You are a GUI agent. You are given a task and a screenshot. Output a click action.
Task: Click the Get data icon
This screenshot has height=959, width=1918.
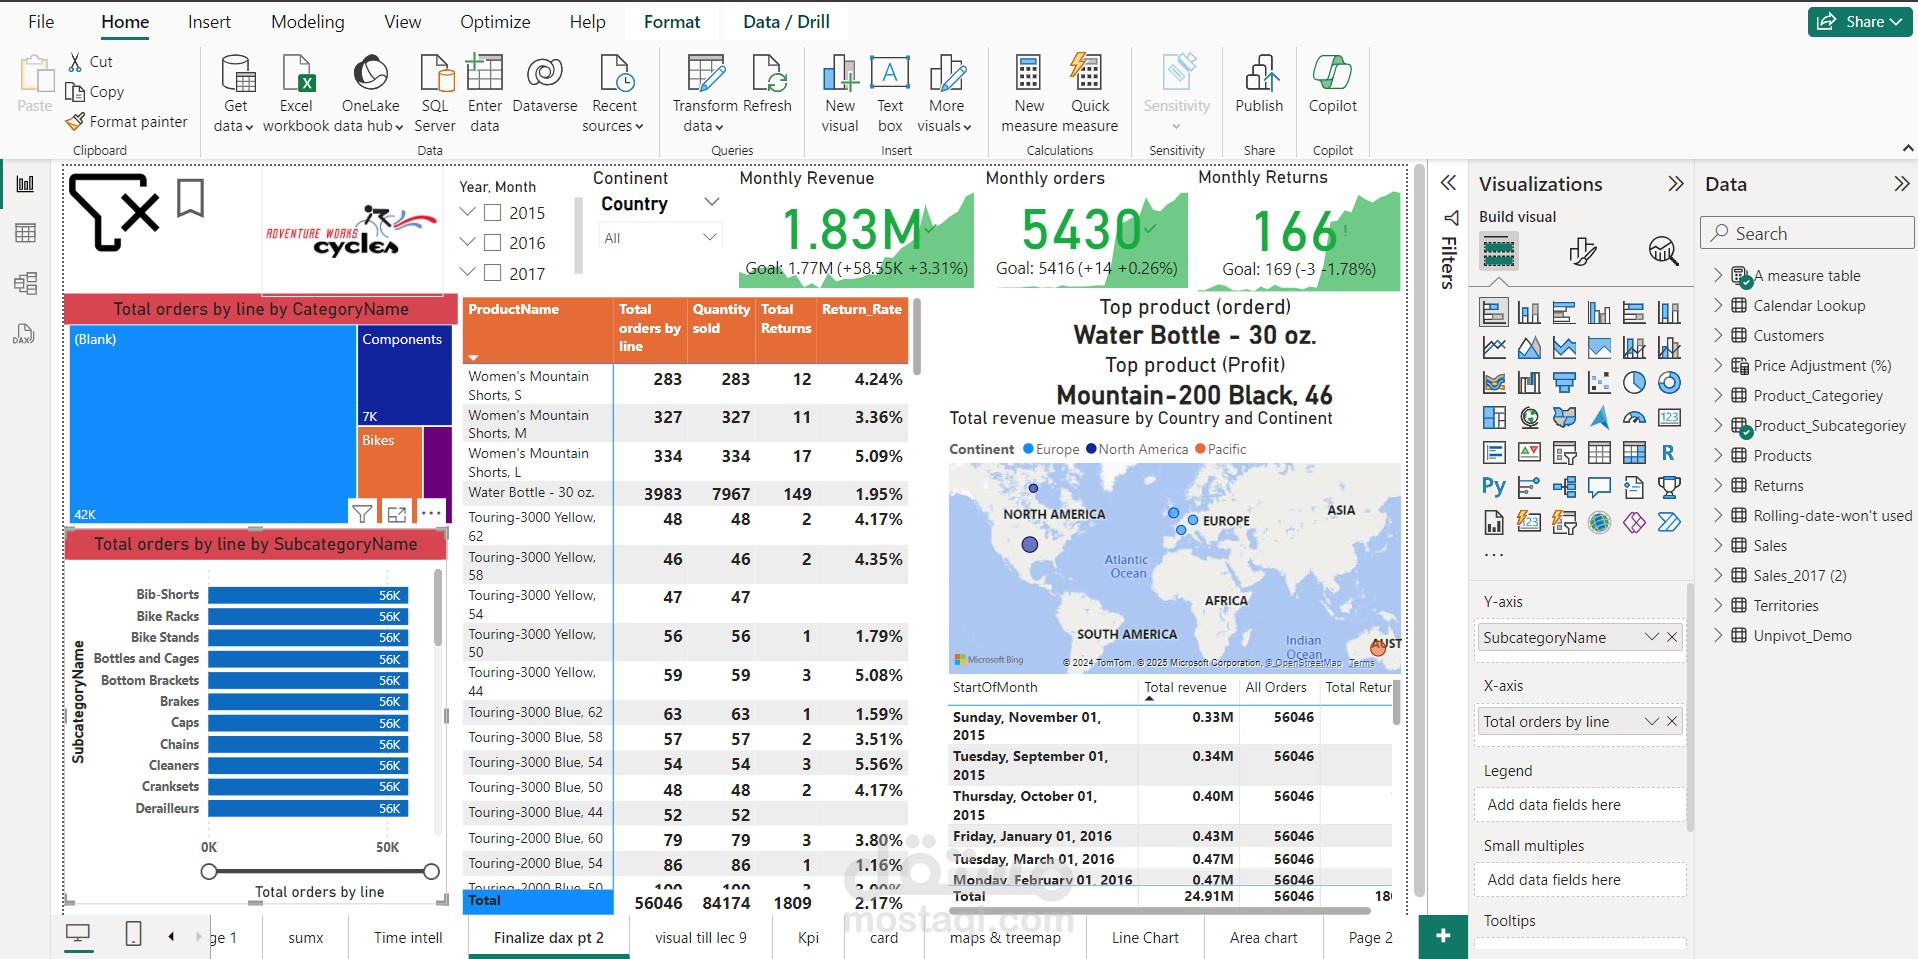point(237,73)
